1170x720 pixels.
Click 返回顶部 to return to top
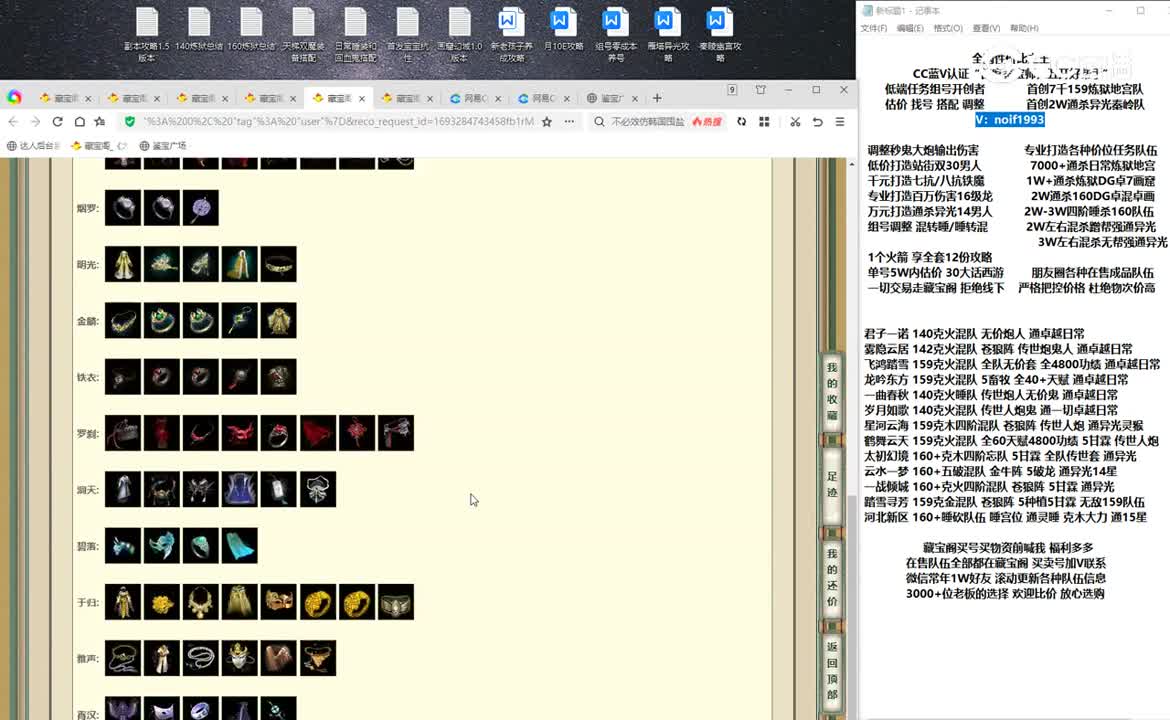[x=832, y=670]
